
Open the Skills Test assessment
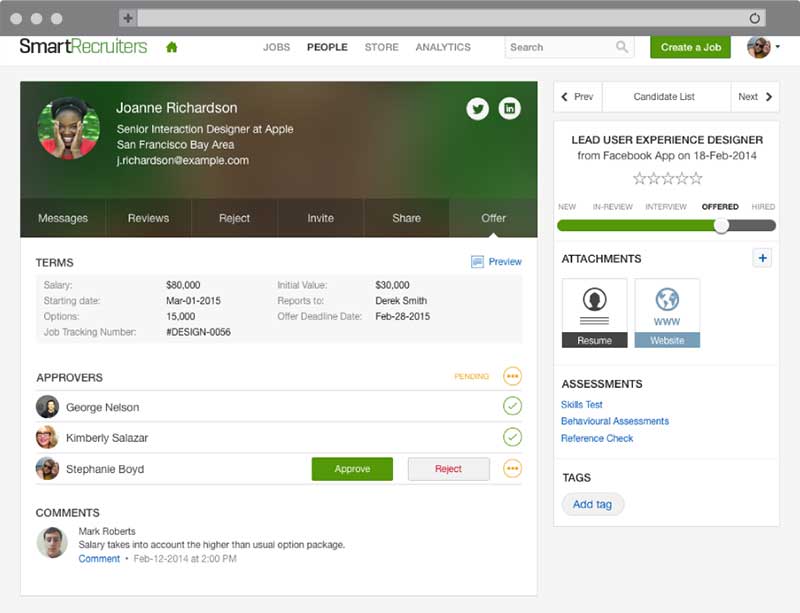click(x=582, y=405)
